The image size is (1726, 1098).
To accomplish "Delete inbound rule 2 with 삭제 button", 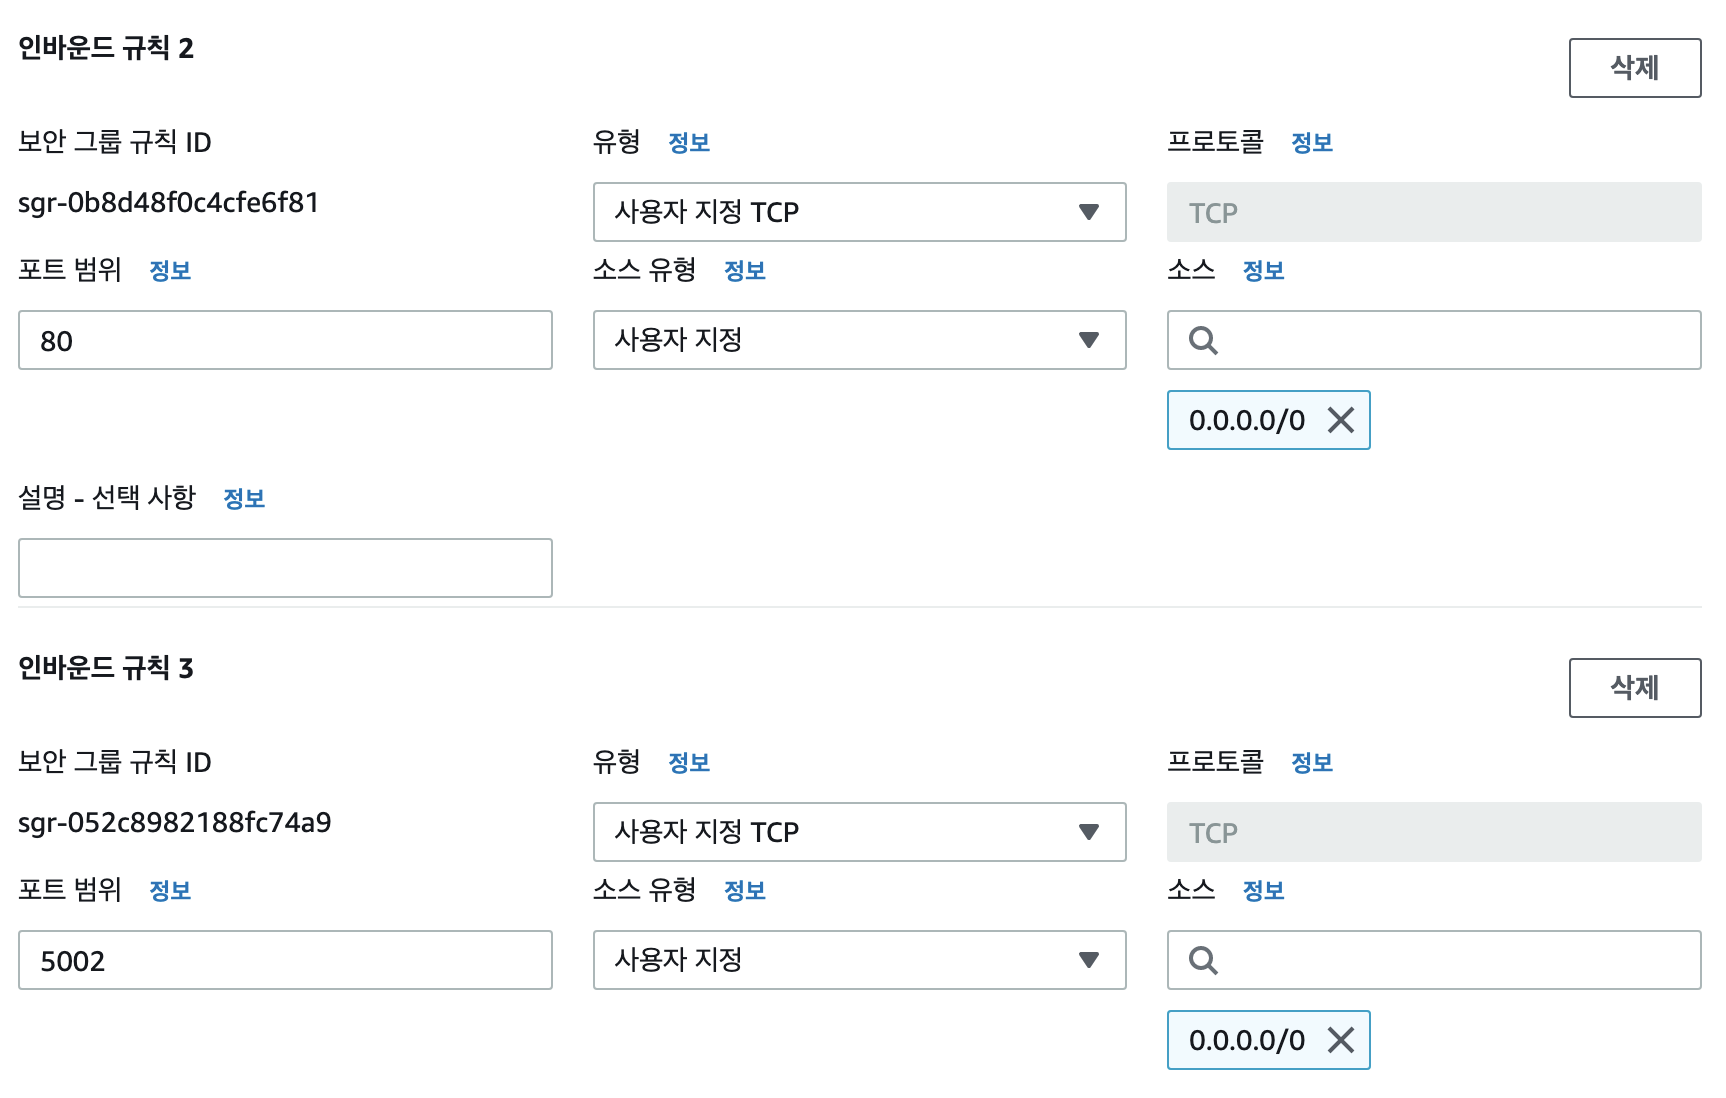I will point(1635,68).
